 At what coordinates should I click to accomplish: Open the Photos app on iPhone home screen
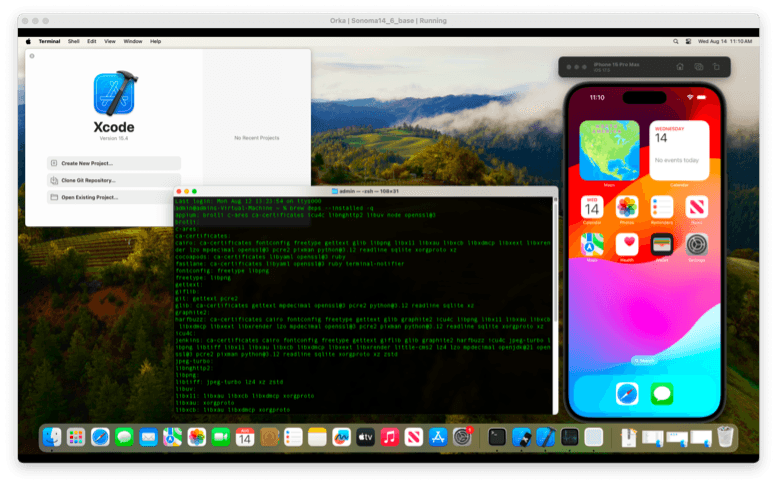pyautogui.click(x=627, y=207)
